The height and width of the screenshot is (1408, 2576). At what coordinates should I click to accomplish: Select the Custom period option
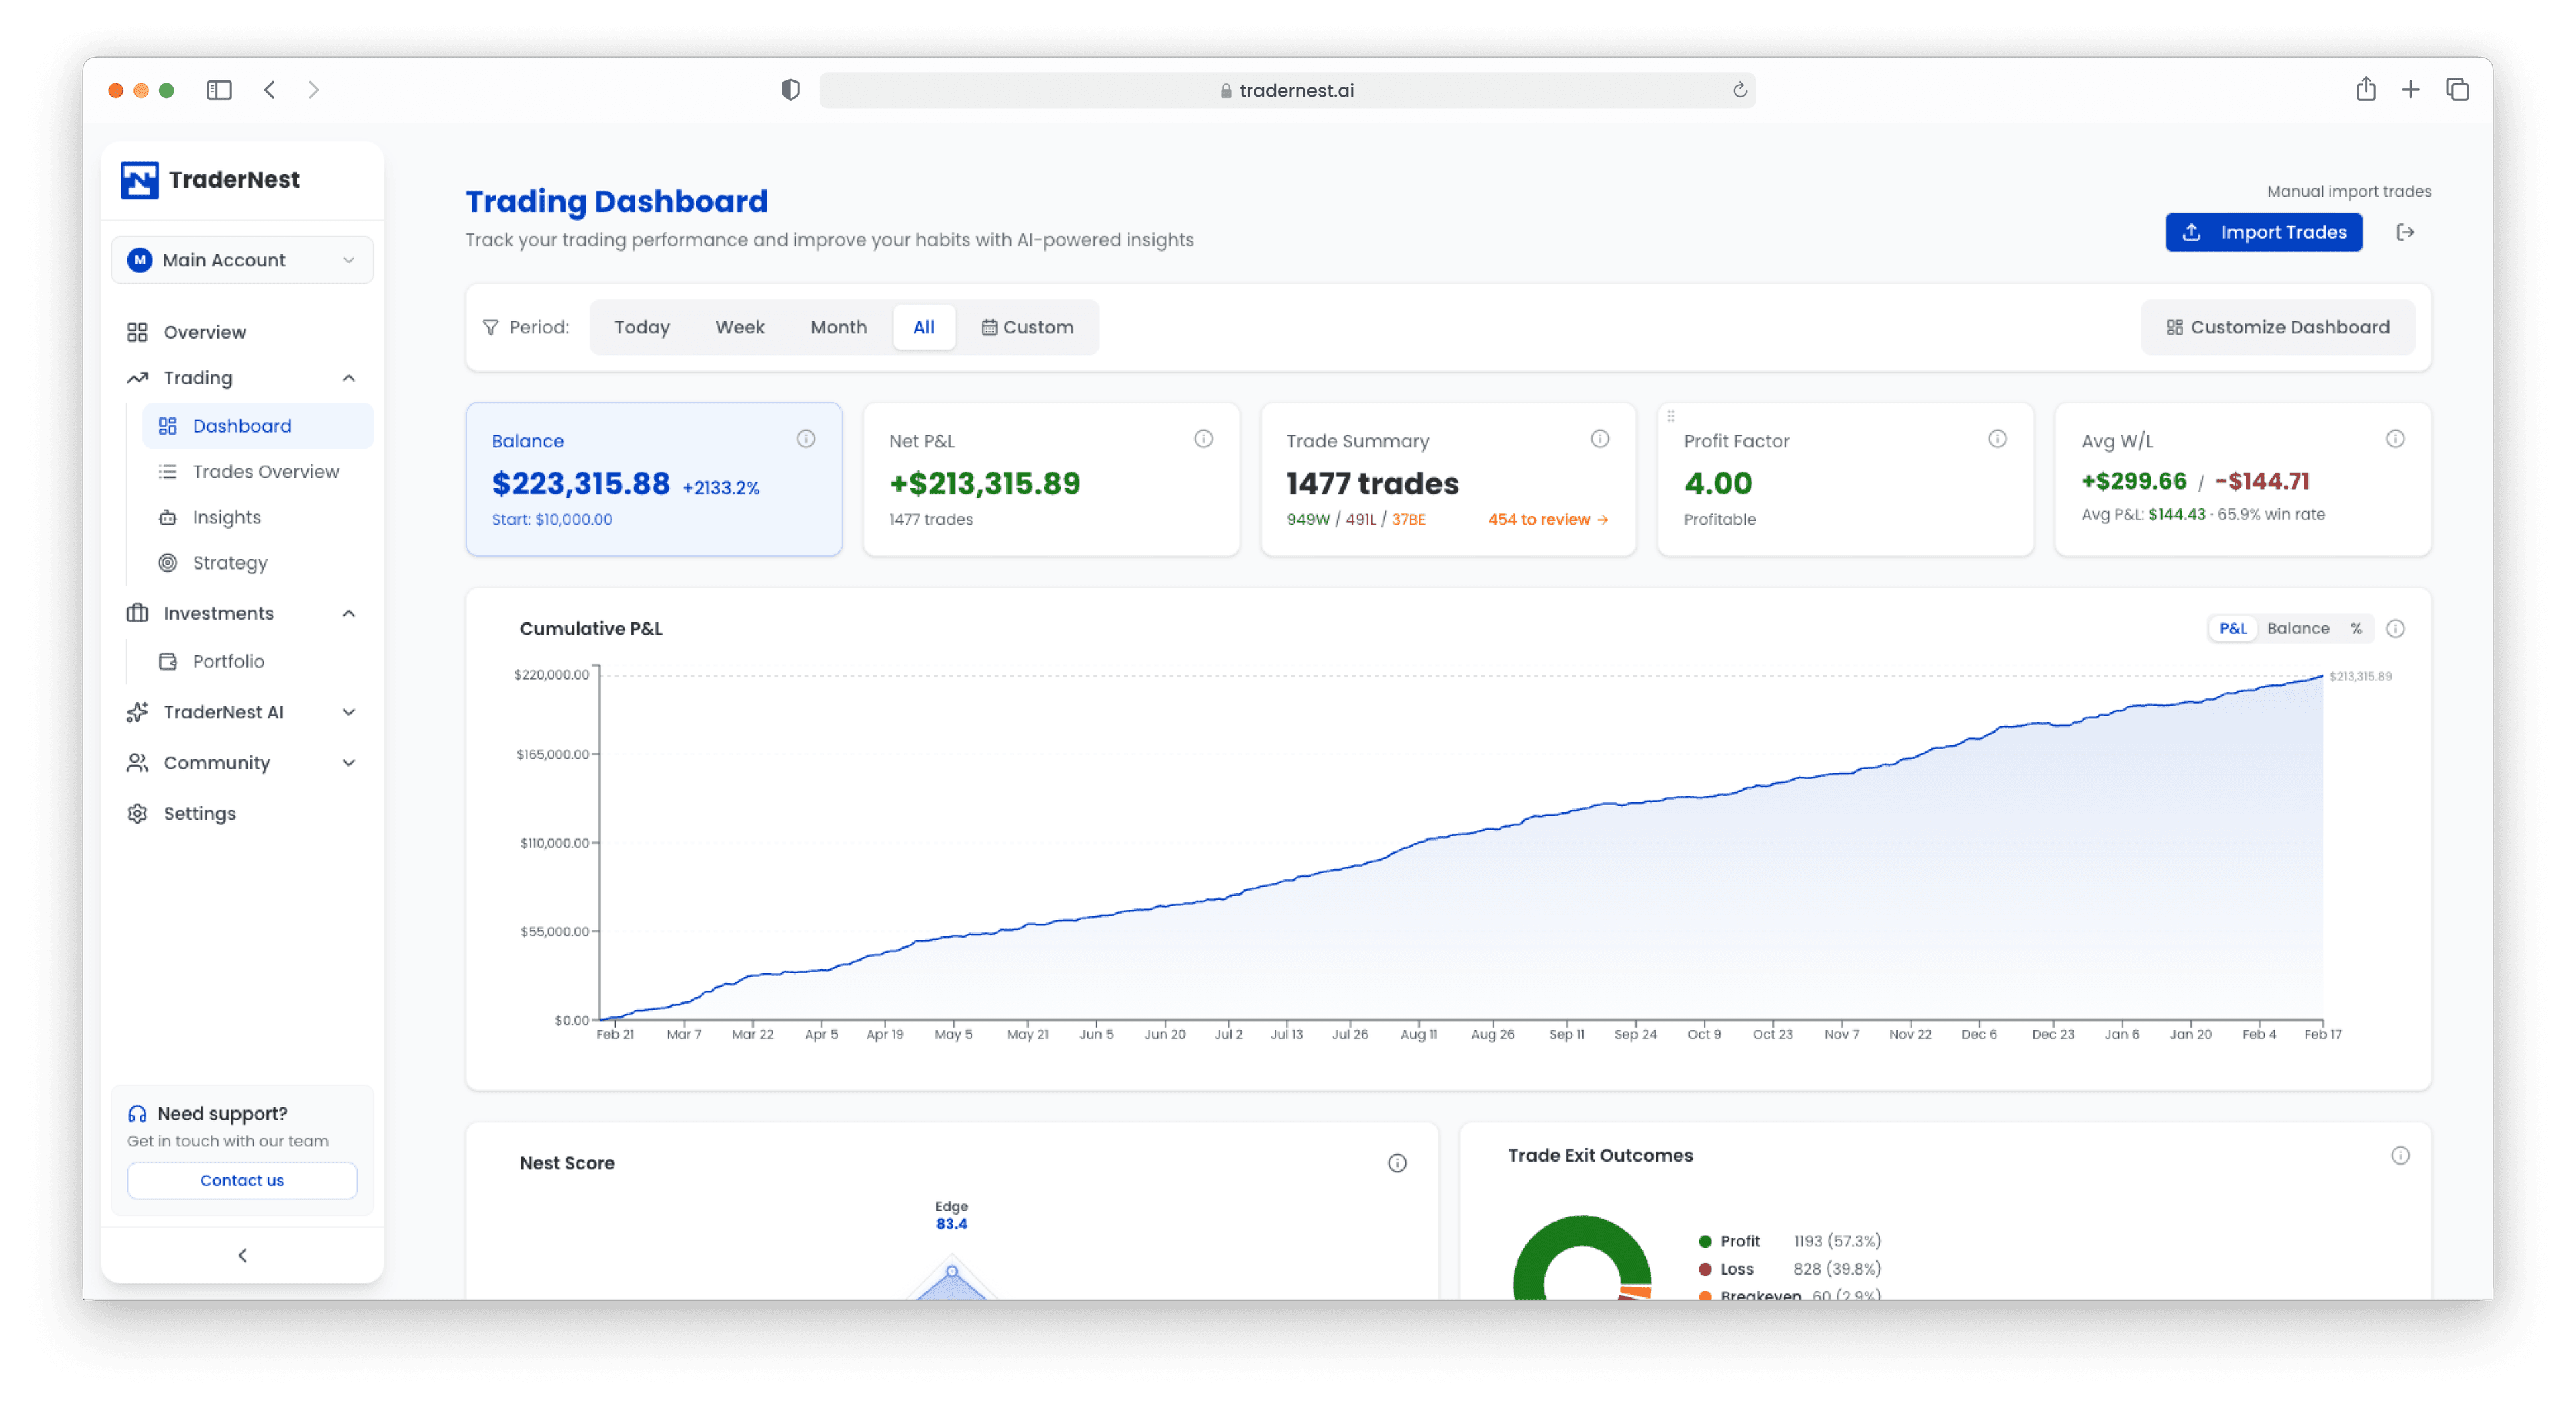(x=1029, y=326)
